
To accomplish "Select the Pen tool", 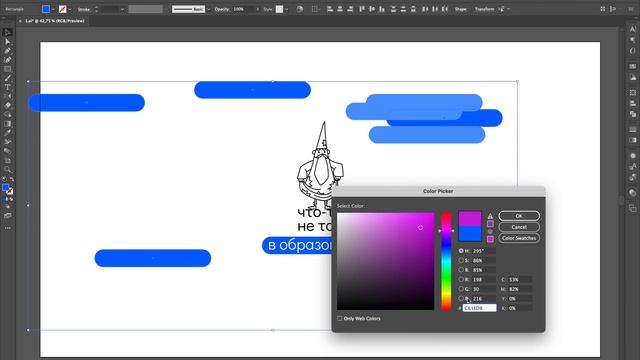I will pos(7,51).
